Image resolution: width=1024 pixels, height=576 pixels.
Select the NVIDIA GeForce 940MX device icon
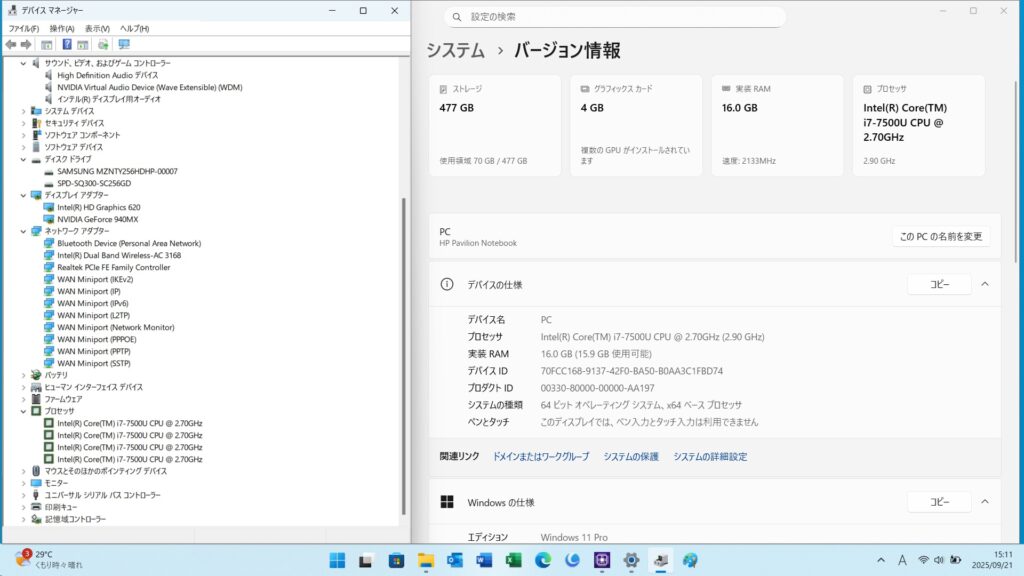[x=49, y=219]
